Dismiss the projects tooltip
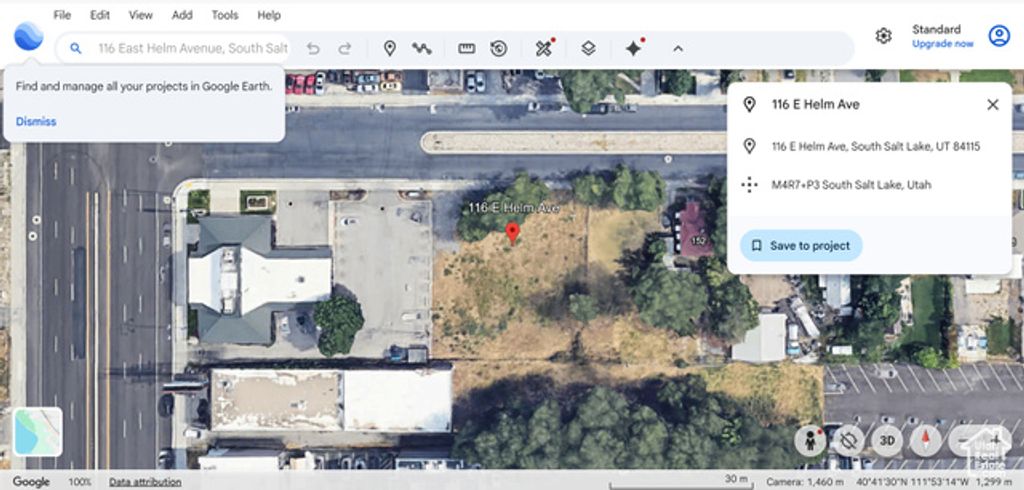This screenshot has height=490, width=1024. 36,122
